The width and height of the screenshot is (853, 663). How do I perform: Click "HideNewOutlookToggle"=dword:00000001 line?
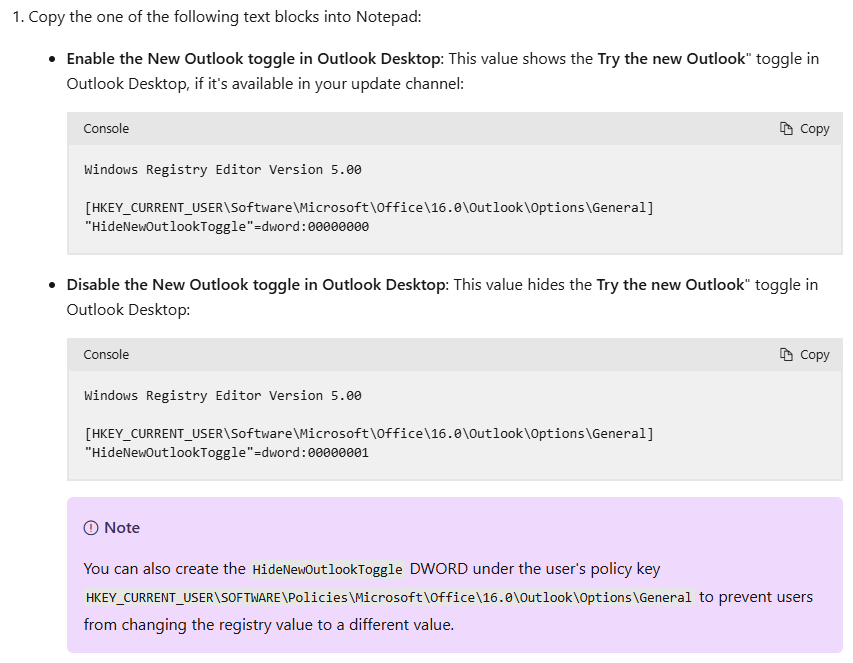pyautogui.click(x=226, y=453)
